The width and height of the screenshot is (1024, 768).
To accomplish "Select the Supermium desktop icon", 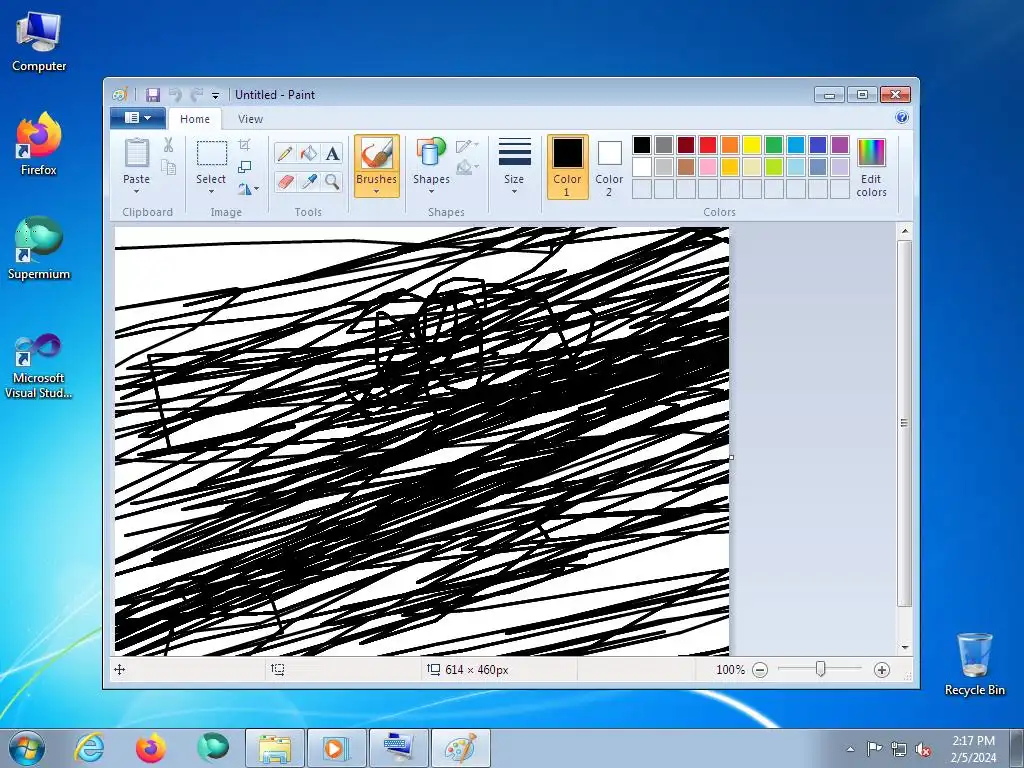I will (39, 248).
